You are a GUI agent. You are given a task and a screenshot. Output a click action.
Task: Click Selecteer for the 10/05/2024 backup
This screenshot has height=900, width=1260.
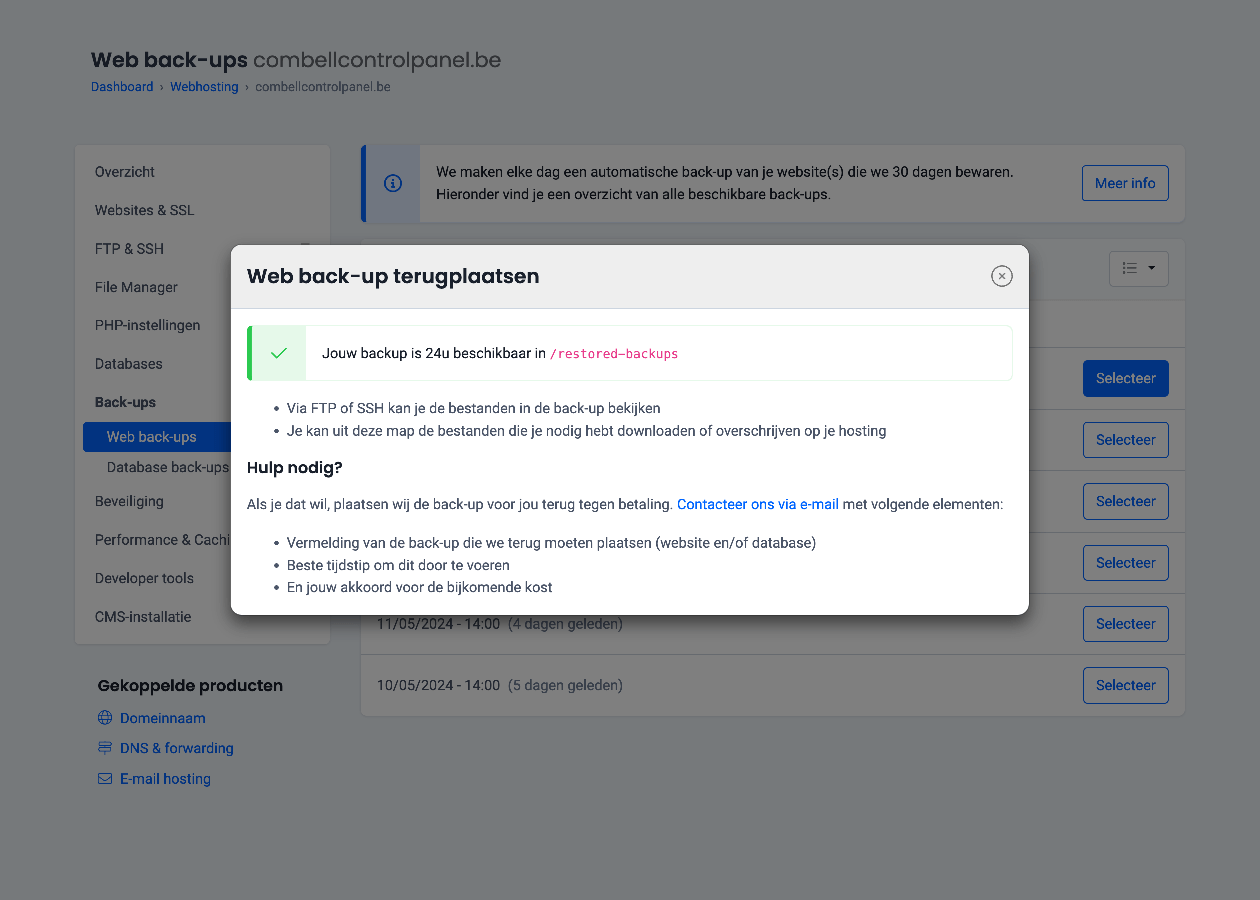pos(1125,685)
